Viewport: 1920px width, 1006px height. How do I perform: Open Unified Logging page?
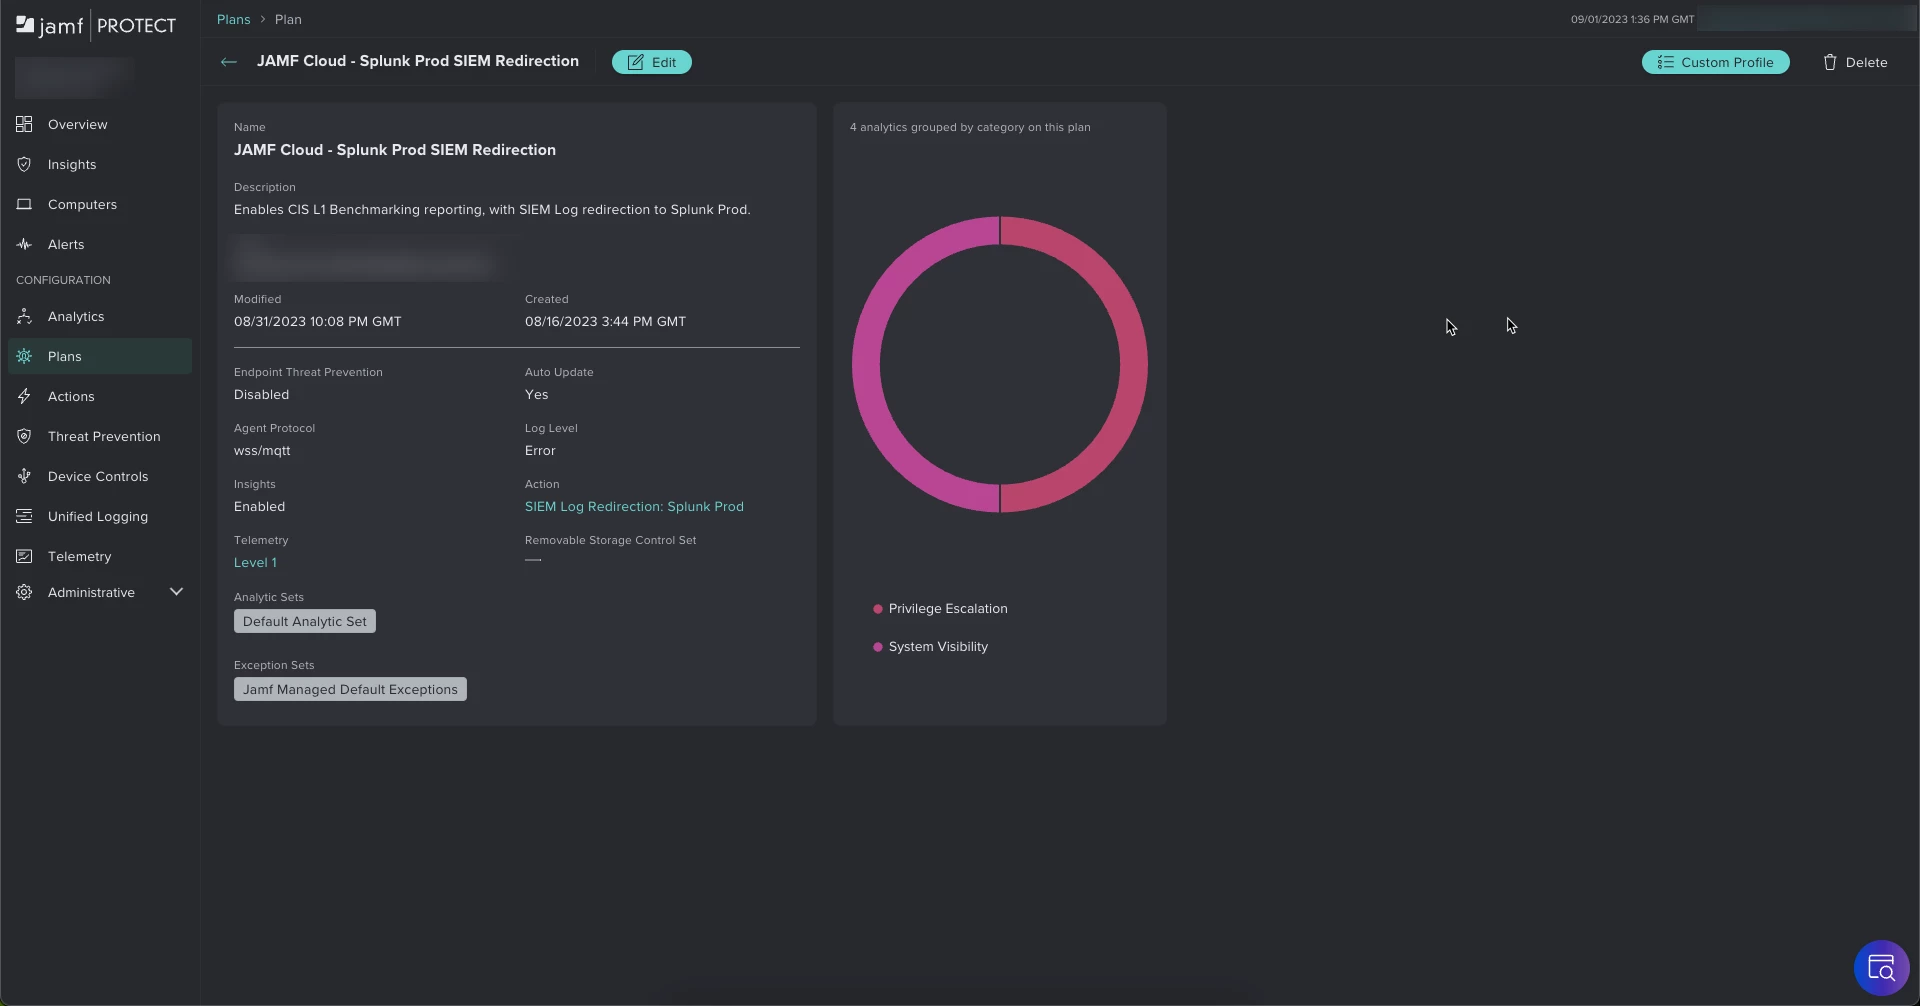(x=98, y=516)
